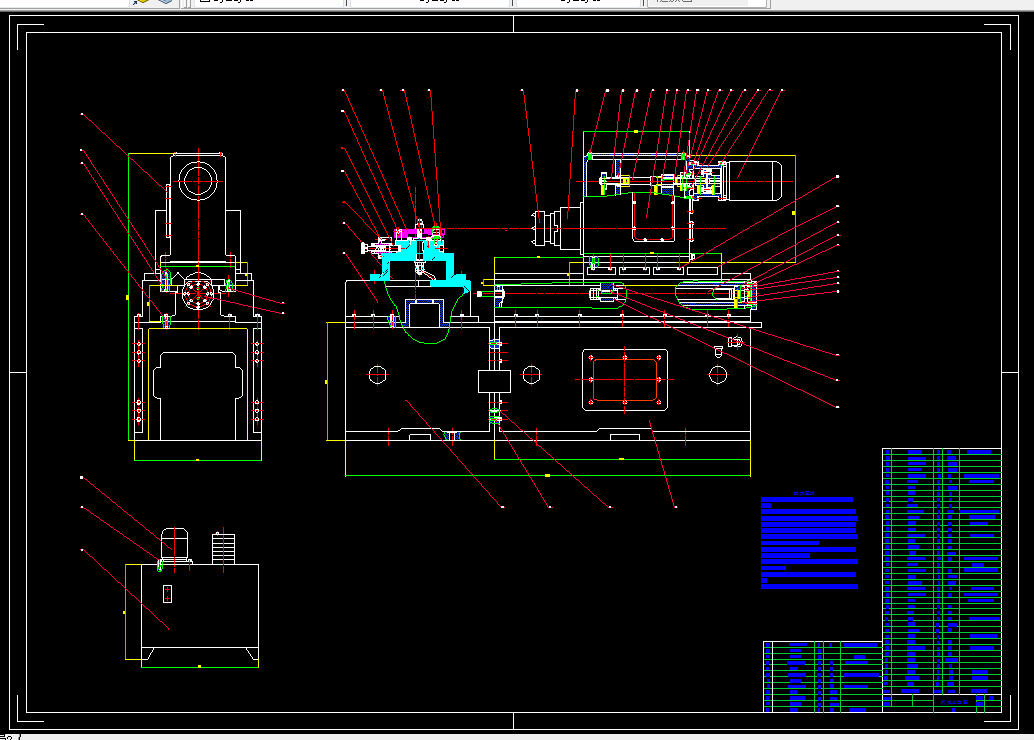Click the yellow grip below main view dimension
This screenshot has width=1034, height=740.
click(547, 475)
